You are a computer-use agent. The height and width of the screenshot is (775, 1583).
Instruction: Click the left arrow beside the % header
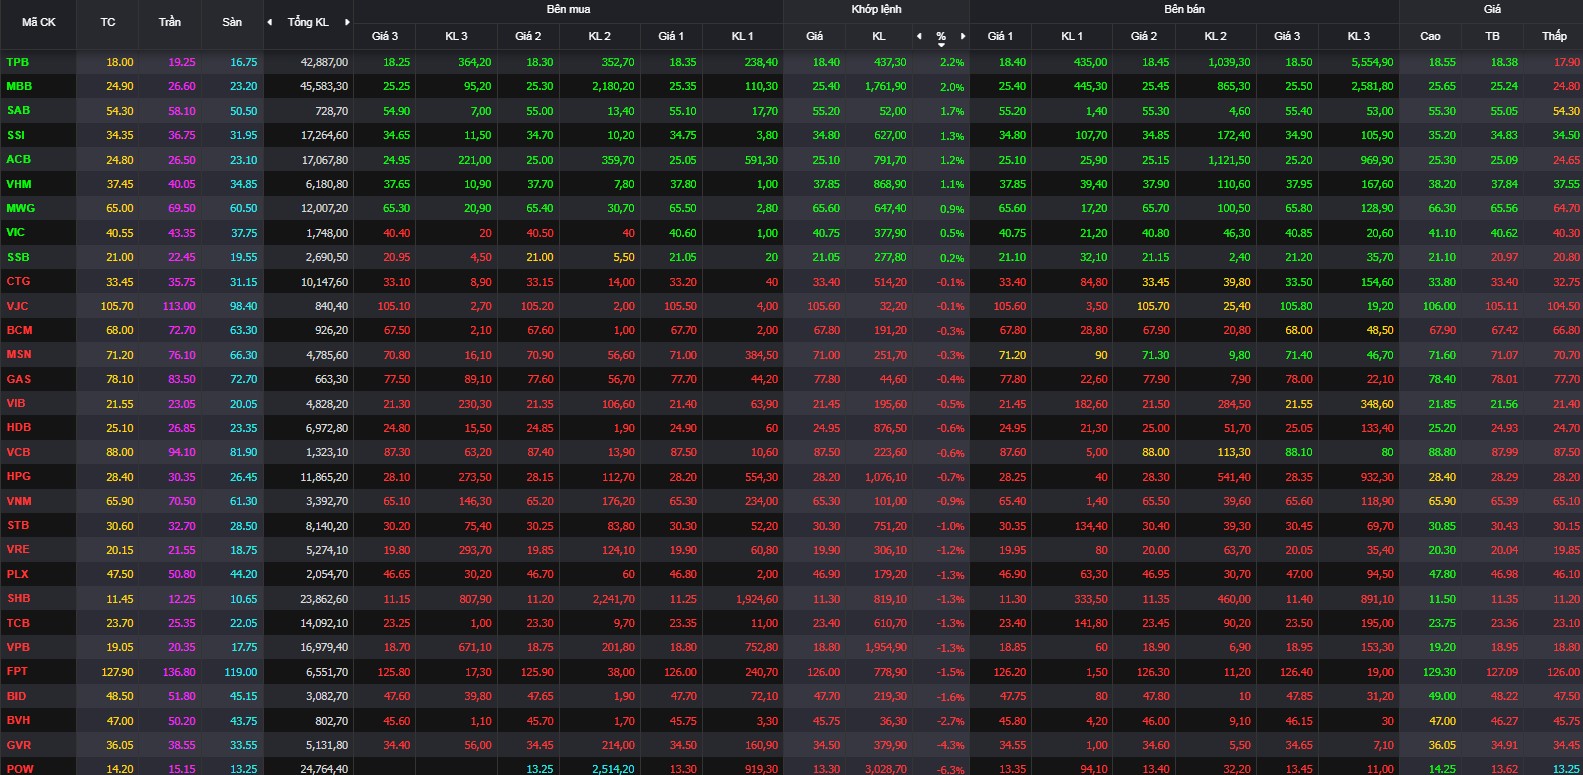point(919,36)
